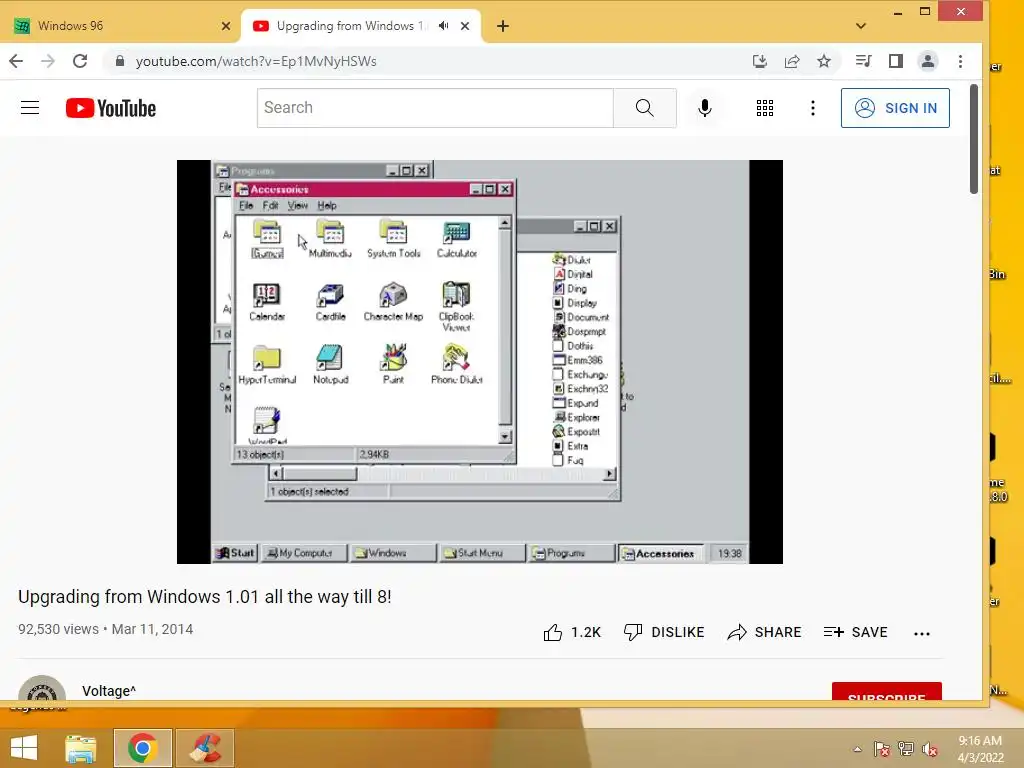The width and height of the screenshot is (1024, 768).
Task: Click the Chrome taskbar icon
Action: point(143,748)
